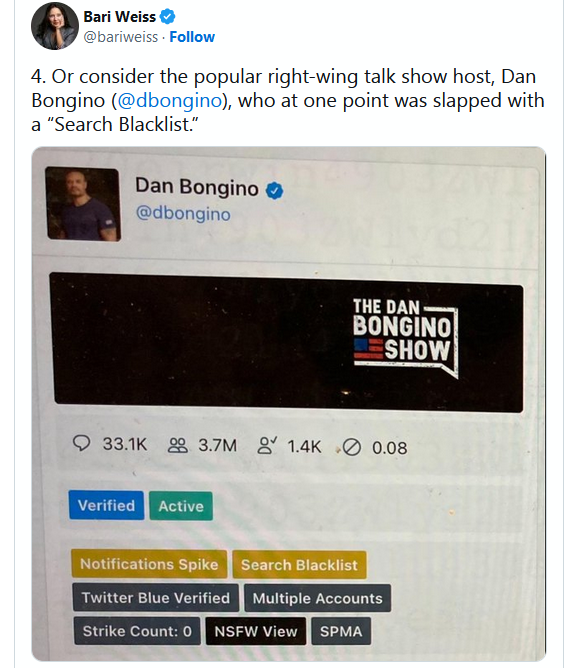This screenshot has height=668, width=569.
Task: Open the @dbongino mention in the tweet text
Action: [x=170, y=101]
